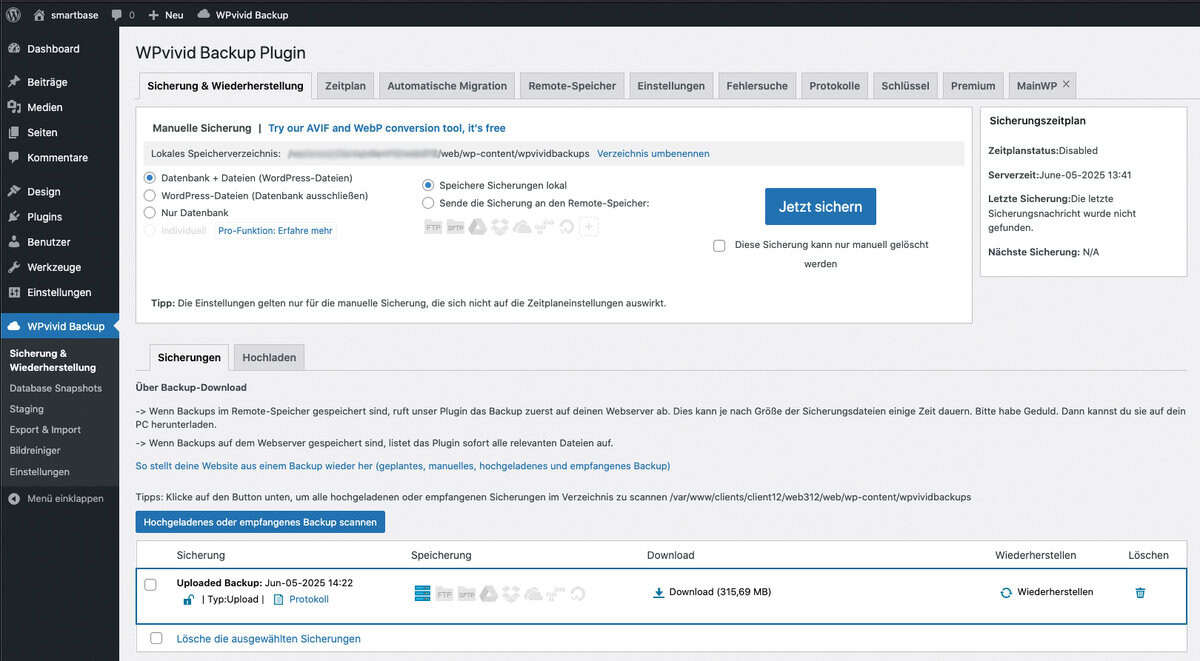Viewport: 1200px width, 661px height.
Task: Open Werkzeuge in the sidebar
Action: pyautogui.click(x=54, y=267)
